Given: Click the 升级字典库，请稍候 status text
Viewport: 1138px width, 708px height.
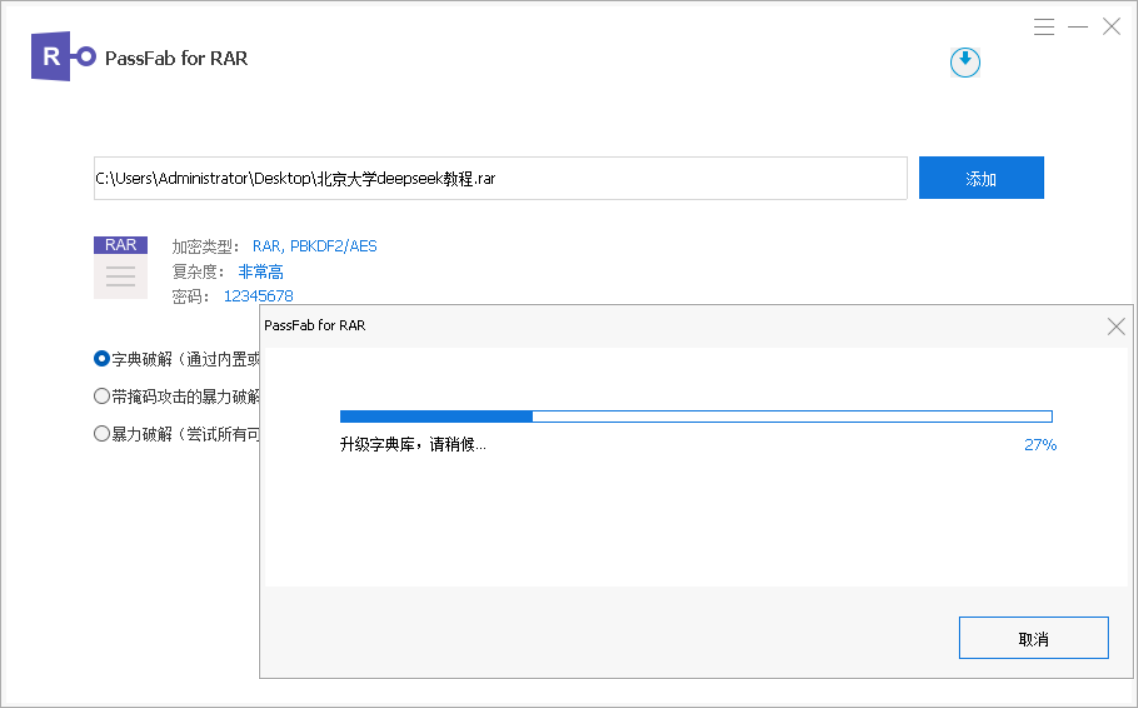Looking at the screenshot, I should tap(413, 445).
